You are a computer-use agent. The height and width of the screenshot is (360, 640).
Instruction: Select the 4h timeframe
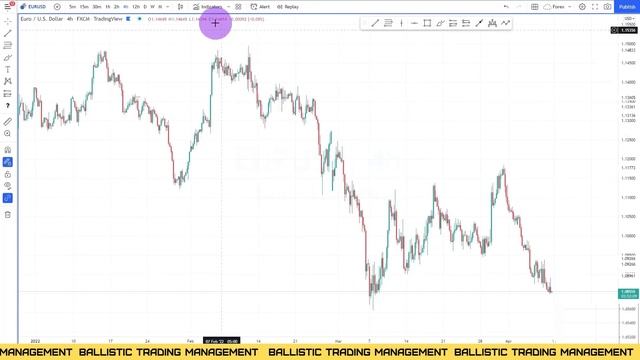point(126,7)
